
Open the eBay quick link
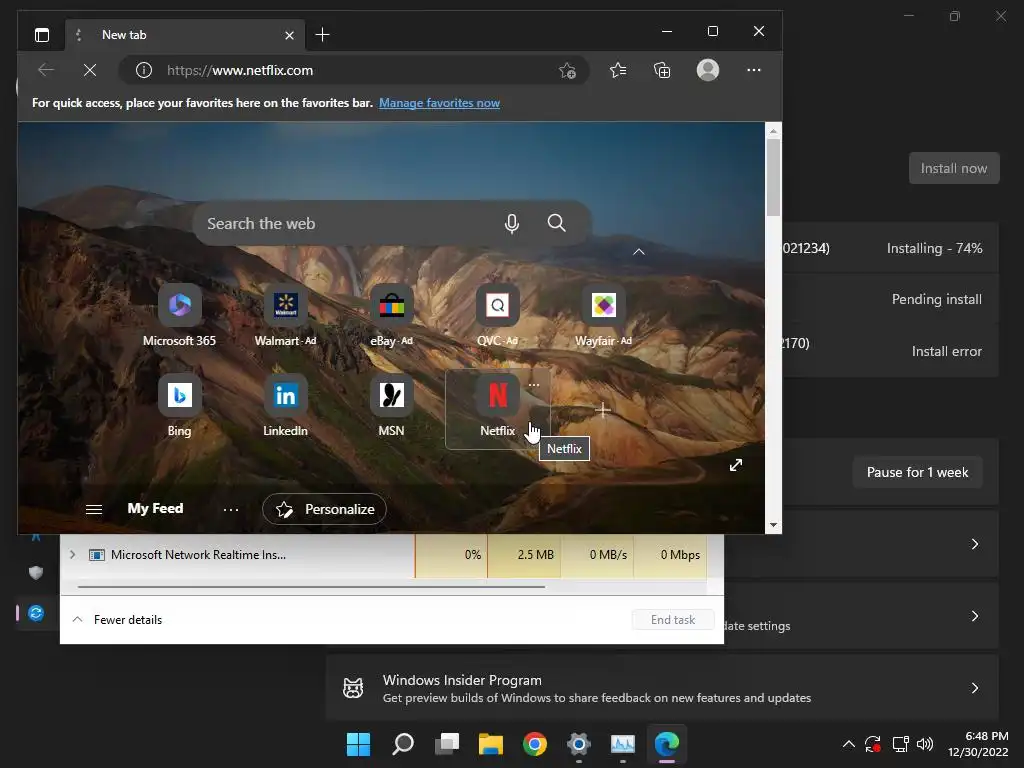pos(392,316)
